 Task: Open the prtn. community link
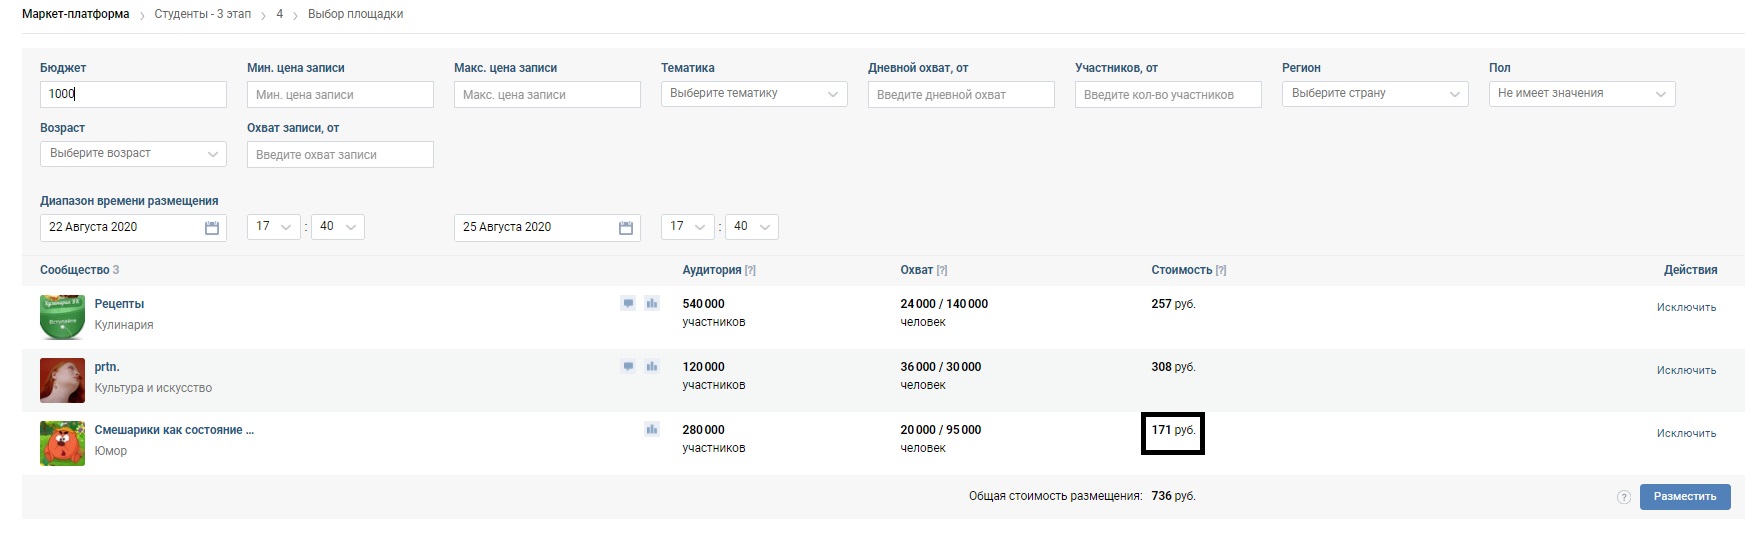pyautogui.click(x=107, y=367)
